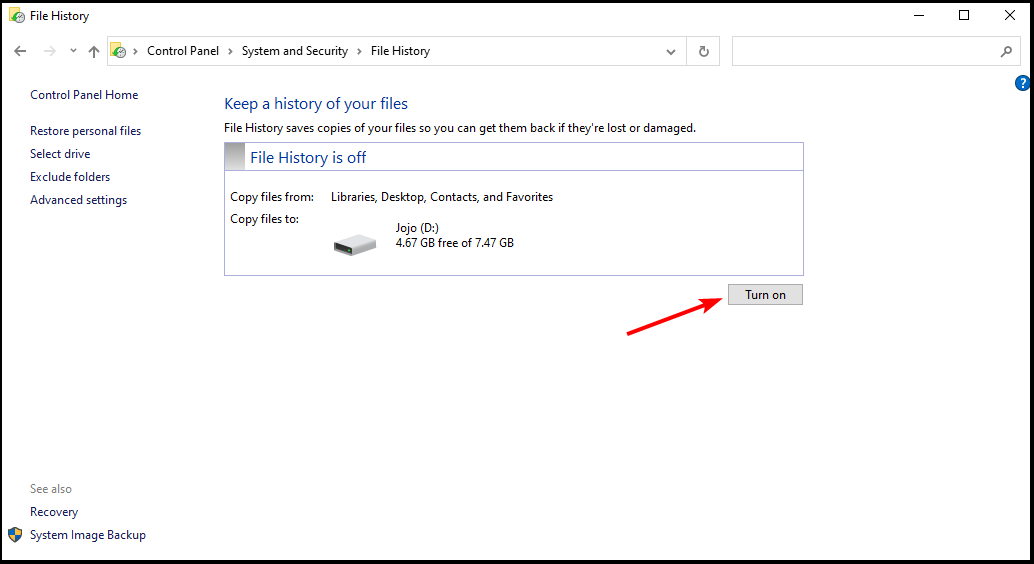Go up one level with Up arrow
The height and width of the screenshot is (564, 1034).
tap(94, 51)
